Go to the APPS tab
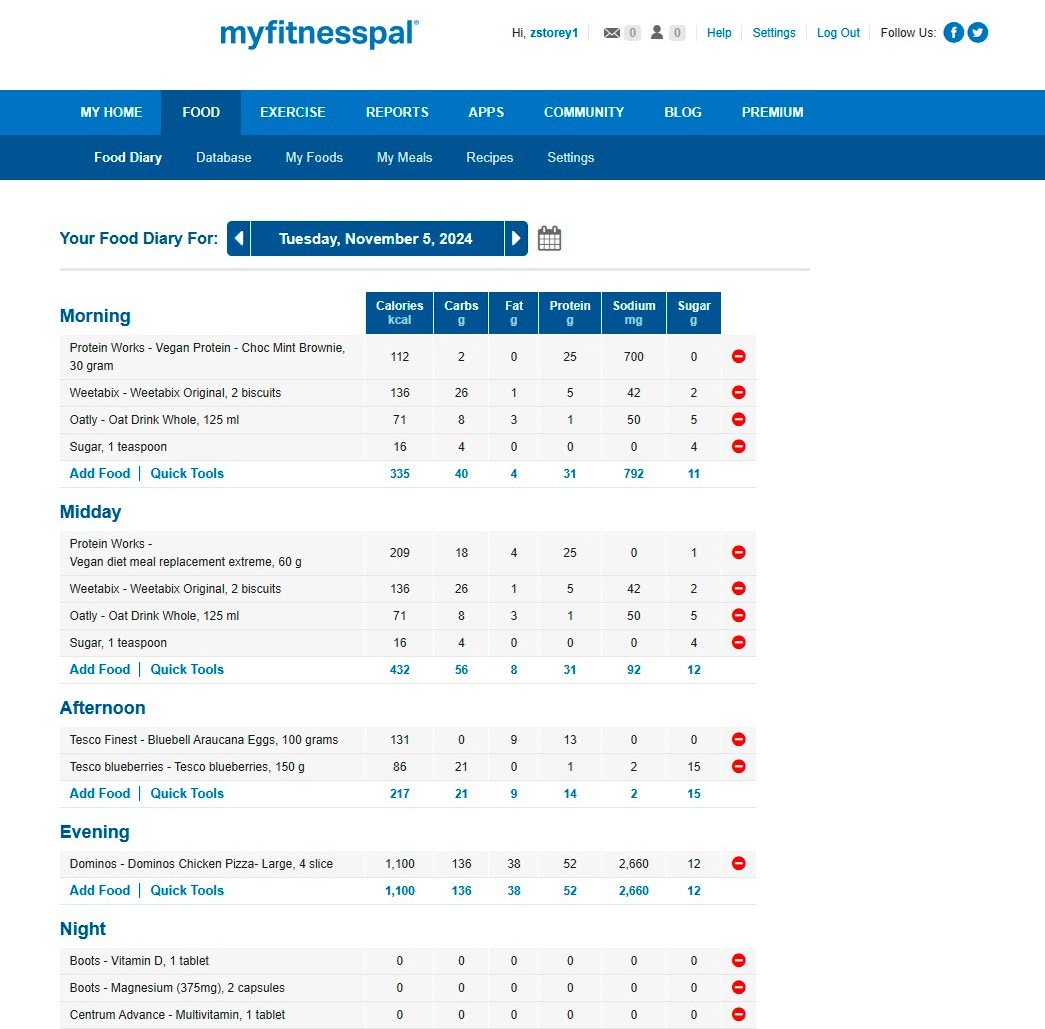This screenshot has height=1029, width=1045. coord(486,112)
